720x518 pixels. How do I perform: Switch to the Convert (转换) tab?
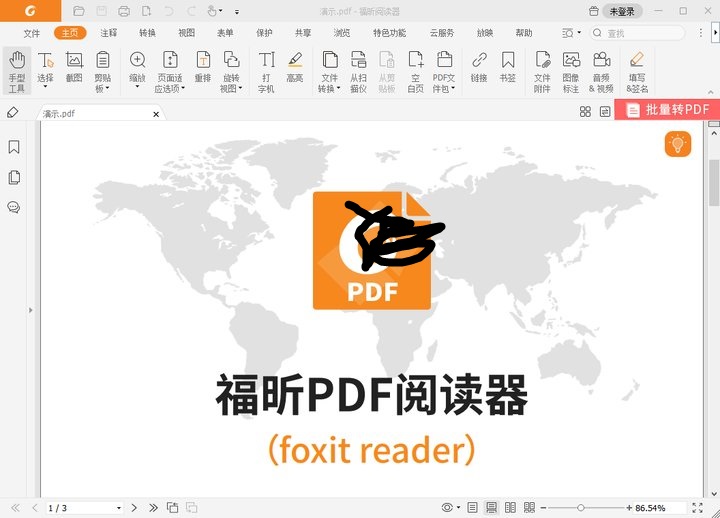pos(147,33)
